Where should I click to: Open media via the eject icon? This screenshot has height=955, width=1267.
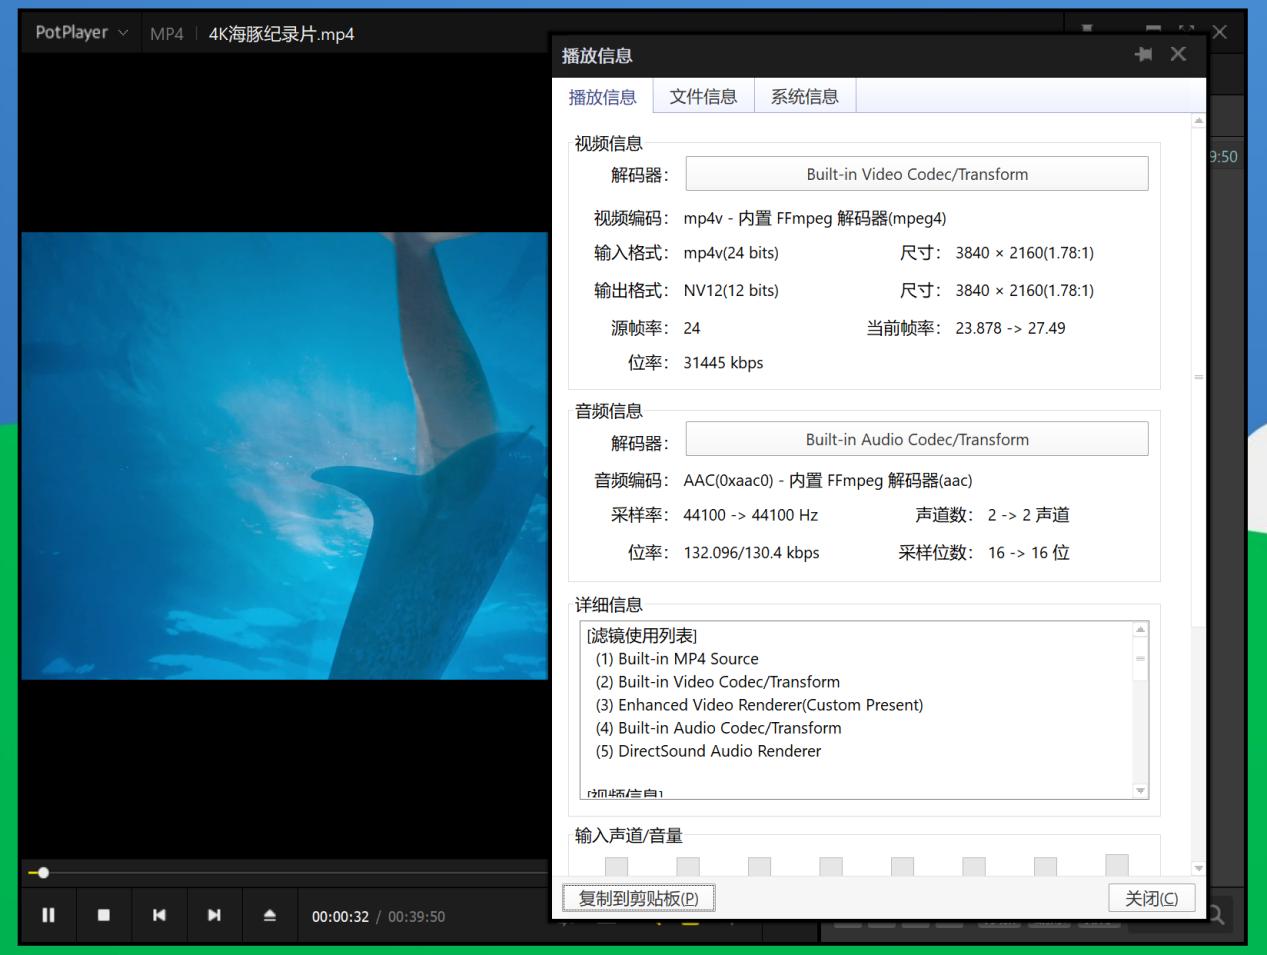269,914
